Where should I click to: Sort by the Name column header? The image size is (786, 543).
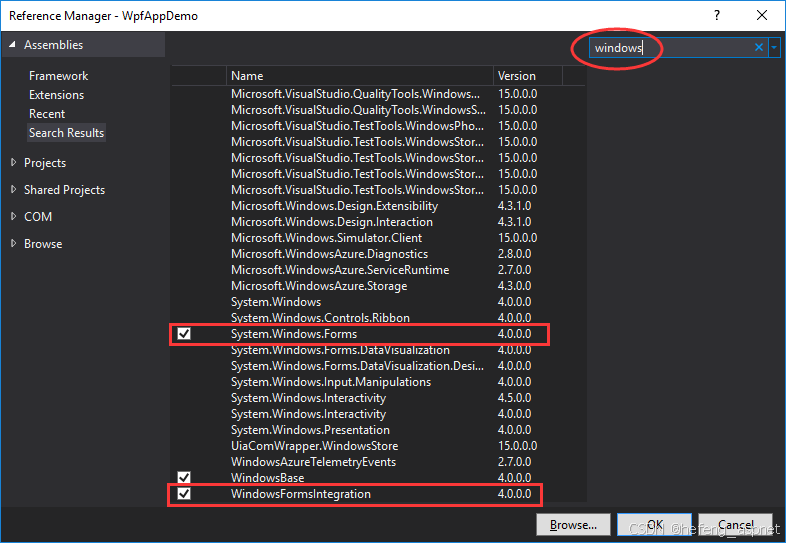pos(359,76)
